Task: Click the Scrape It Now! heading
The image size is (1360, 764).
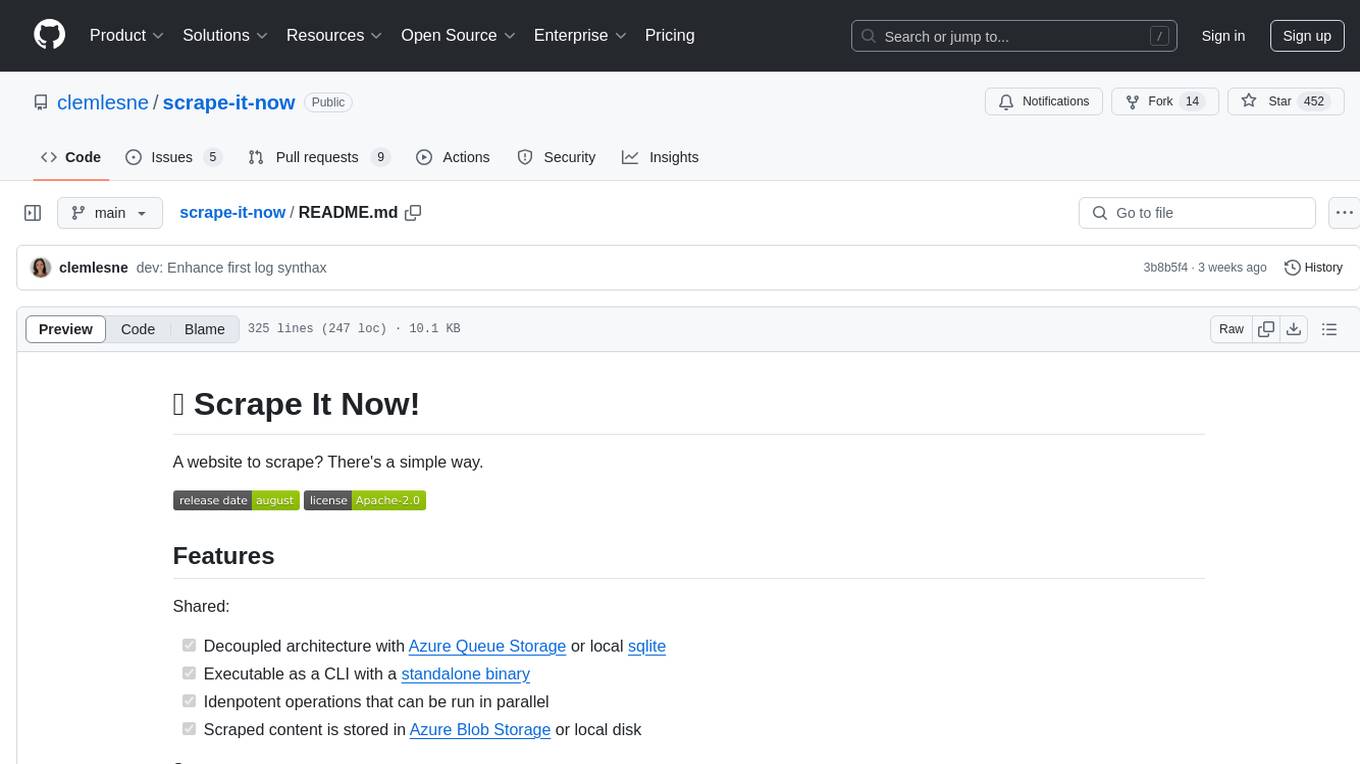Action: coord(296,404)
